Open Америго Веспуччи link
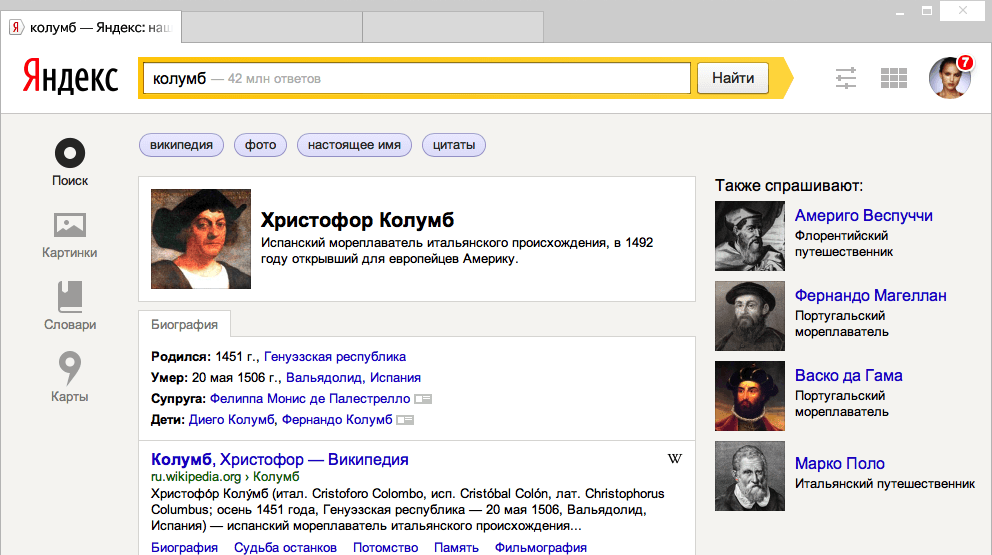The height and width of the screenshot is (555, 992). [864, 215]
